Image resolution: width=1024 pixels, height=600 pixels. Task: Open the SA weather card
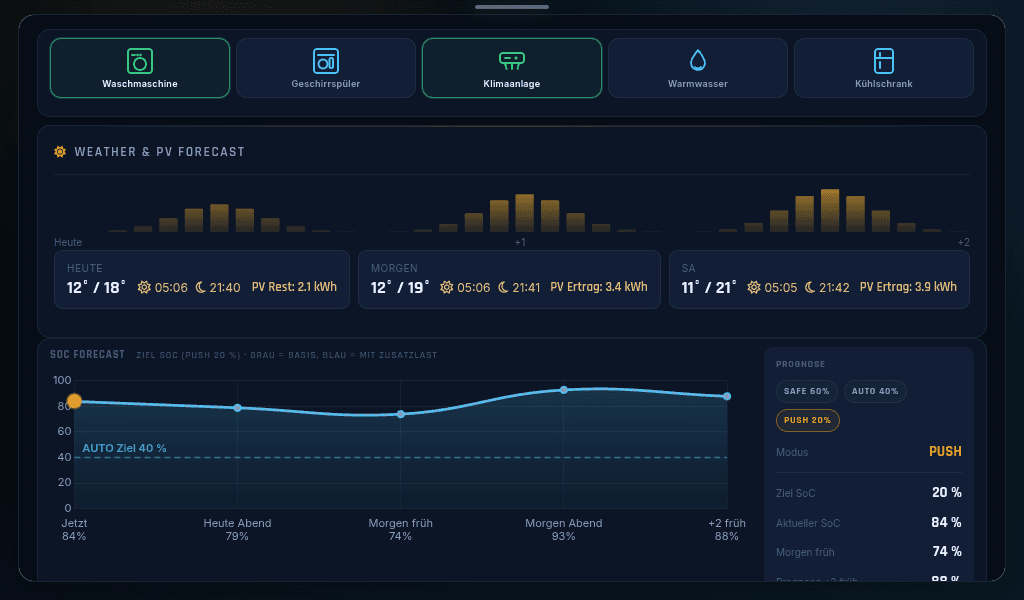tap(819, 279)
